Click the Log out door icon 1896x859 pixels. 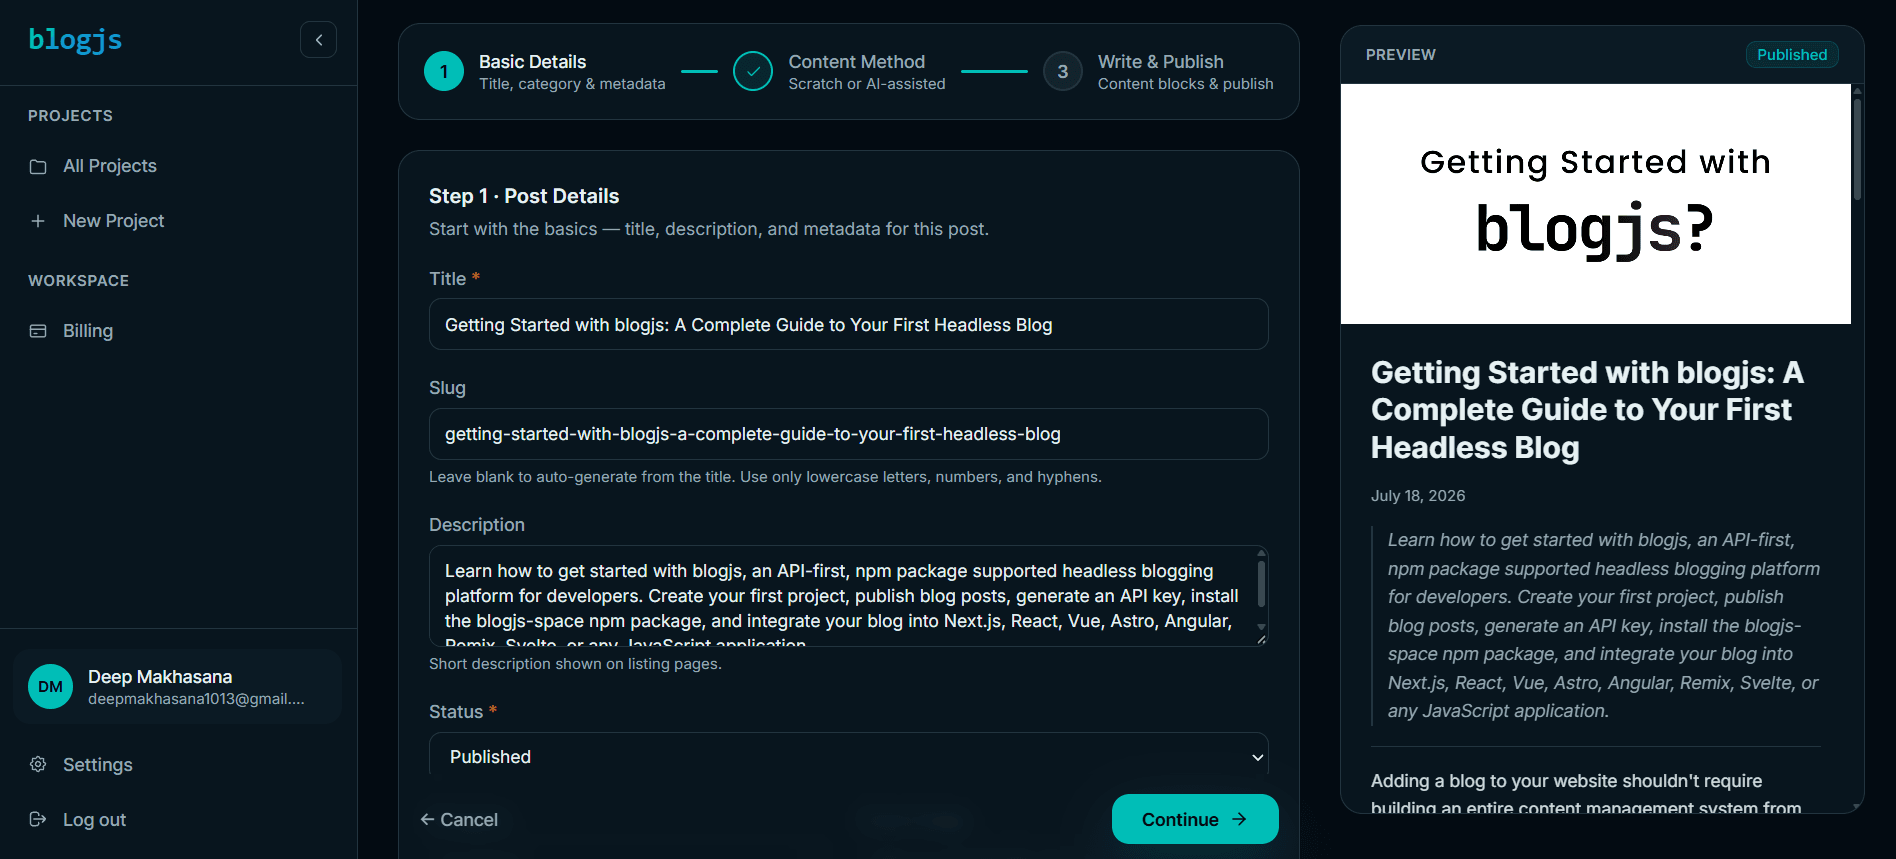(38, 819)
